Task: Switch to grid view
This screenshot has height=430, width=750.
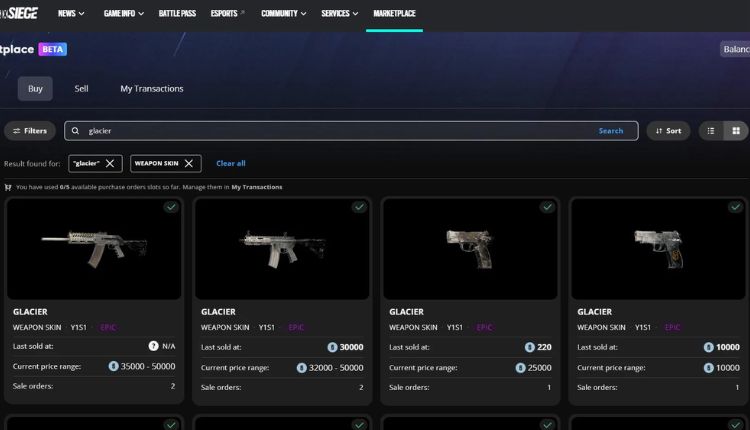Action: pyautogui.click(x=736, y=131)
